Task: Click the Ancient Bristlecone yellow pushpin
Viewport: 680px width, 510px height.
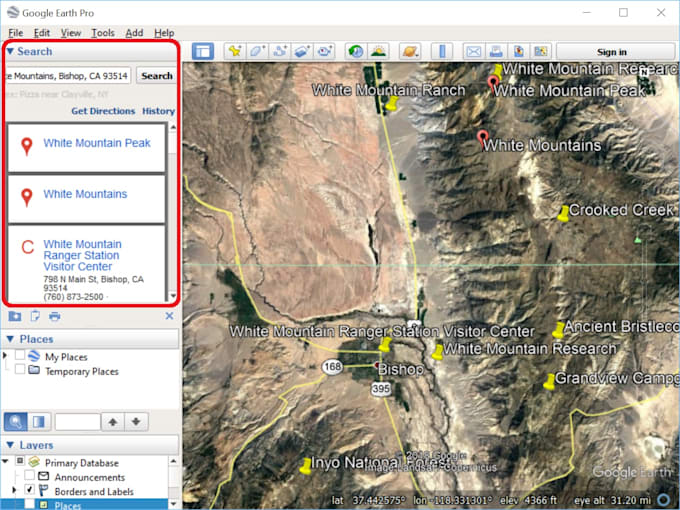Action: tap(559, 330)
